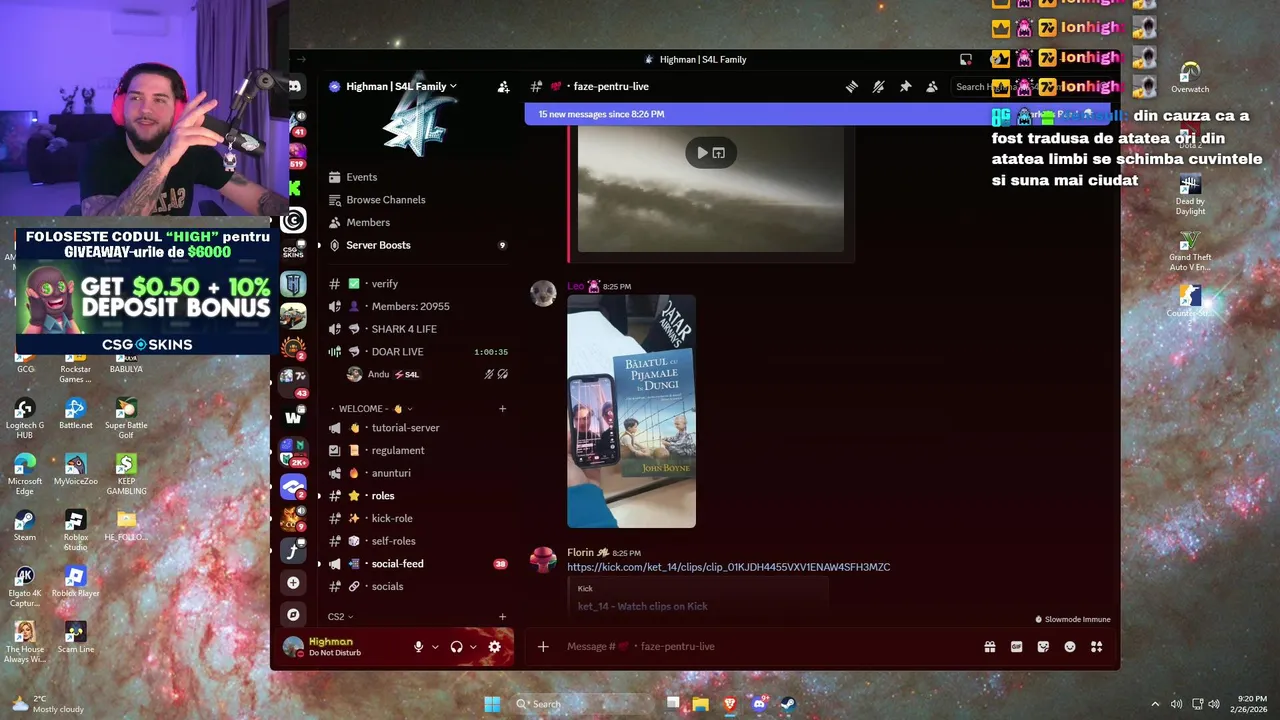The height and width of the screenshot is (720, 1280).
Task: Open apps launcher icon in message bar
Action: point(1097,647)
